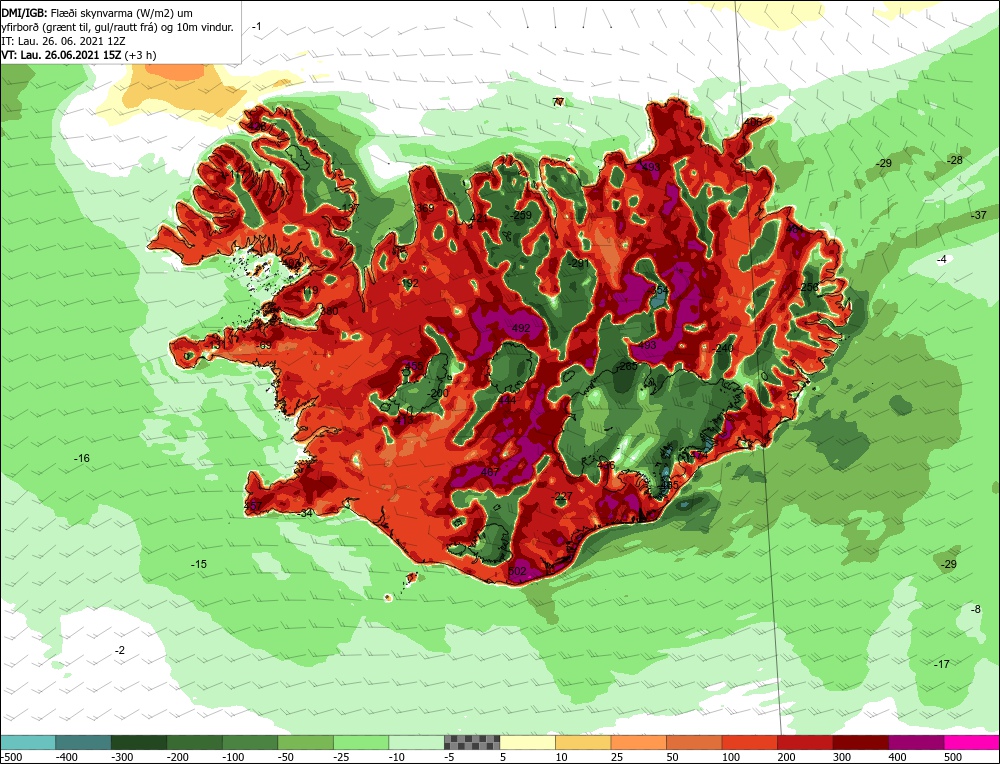The image size is (1000, 764).
Task: Click the '-34' value off Reykjanes
Action: [305, 513]
